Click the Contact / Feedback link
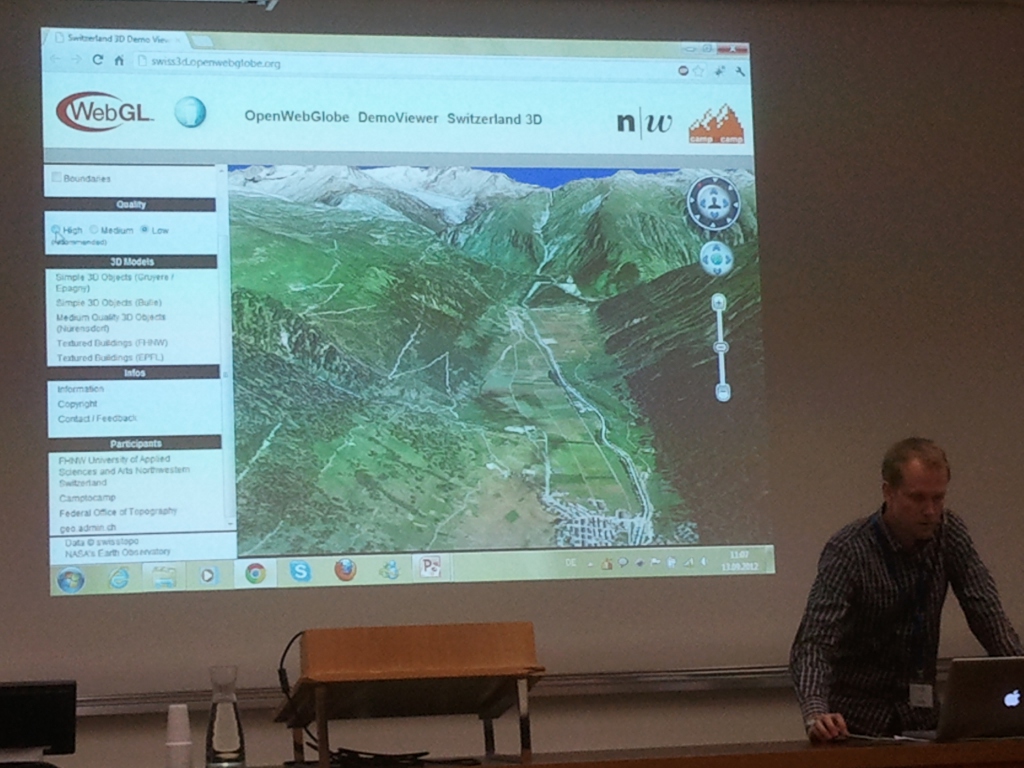Viewport: 1024px width, 768px height. (97, 419)
